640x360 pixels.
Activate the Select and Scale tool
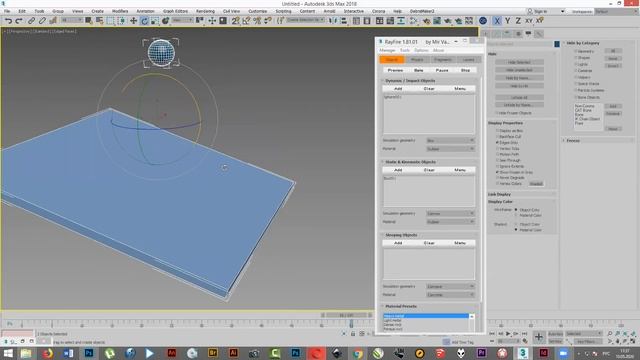(x=155, y=20)
